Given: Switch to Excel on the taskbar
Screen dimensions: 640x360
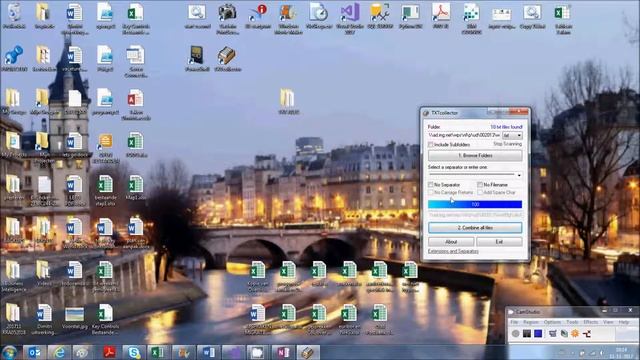Looking at the screenshot, I should (158, 352).
